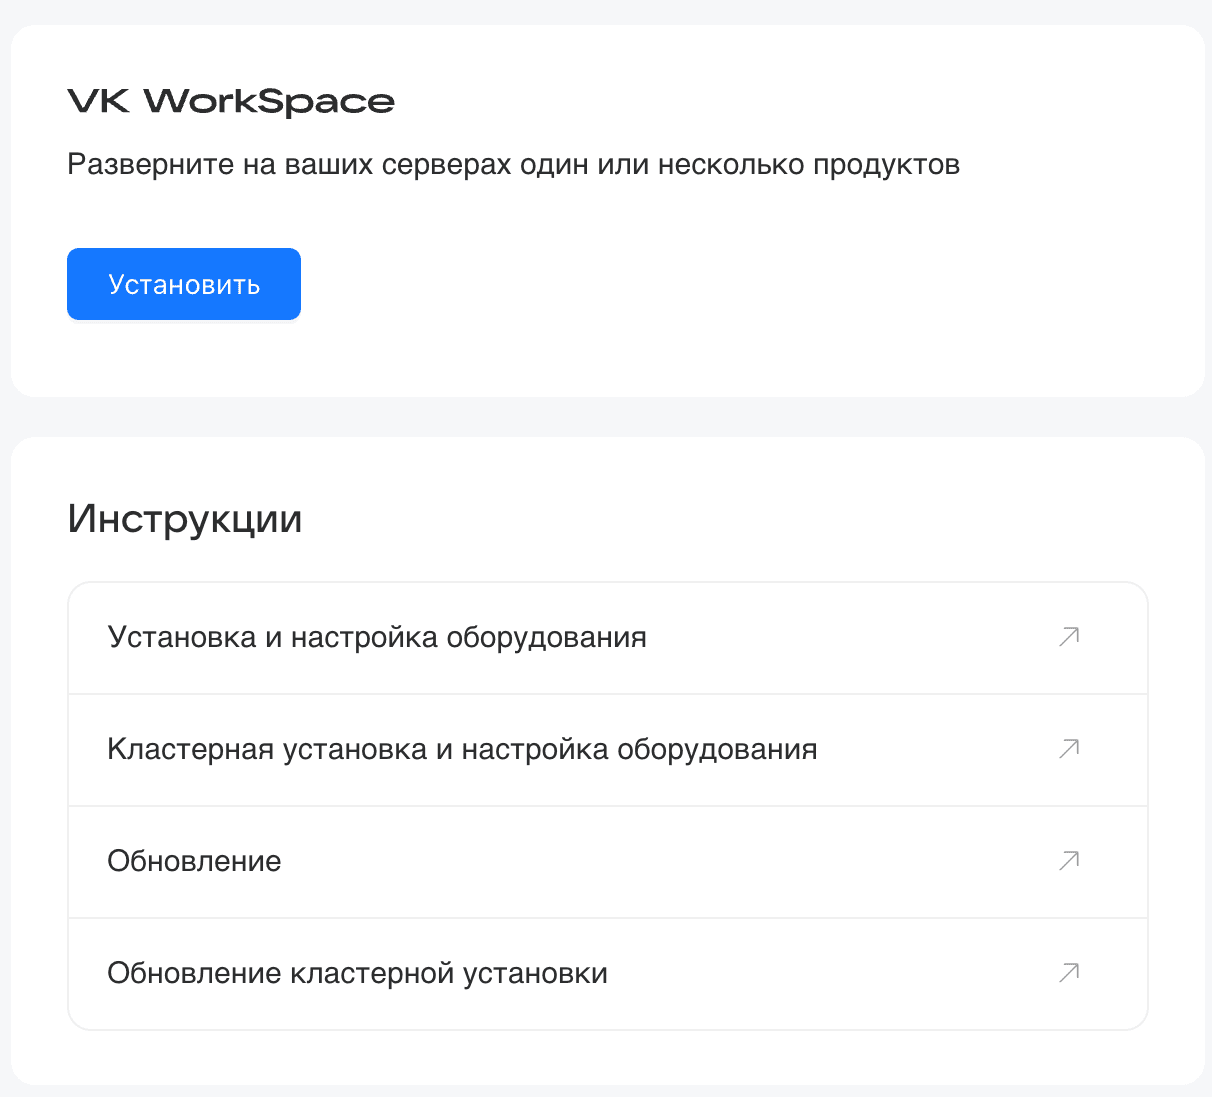Screen dimensions: 1212x1097
Task: Click the VK WorkSpace heading
Action: coord(231,102)
